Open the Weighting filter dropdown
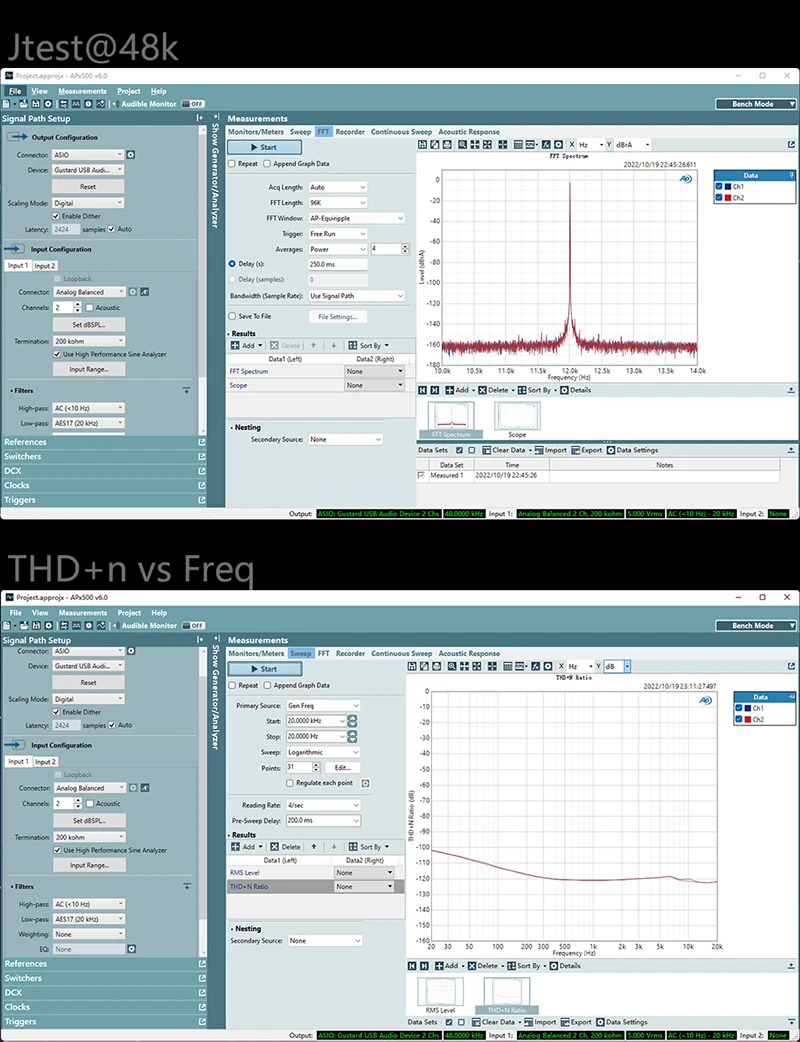Screen dimensions: 800x1042 (89, 934)
